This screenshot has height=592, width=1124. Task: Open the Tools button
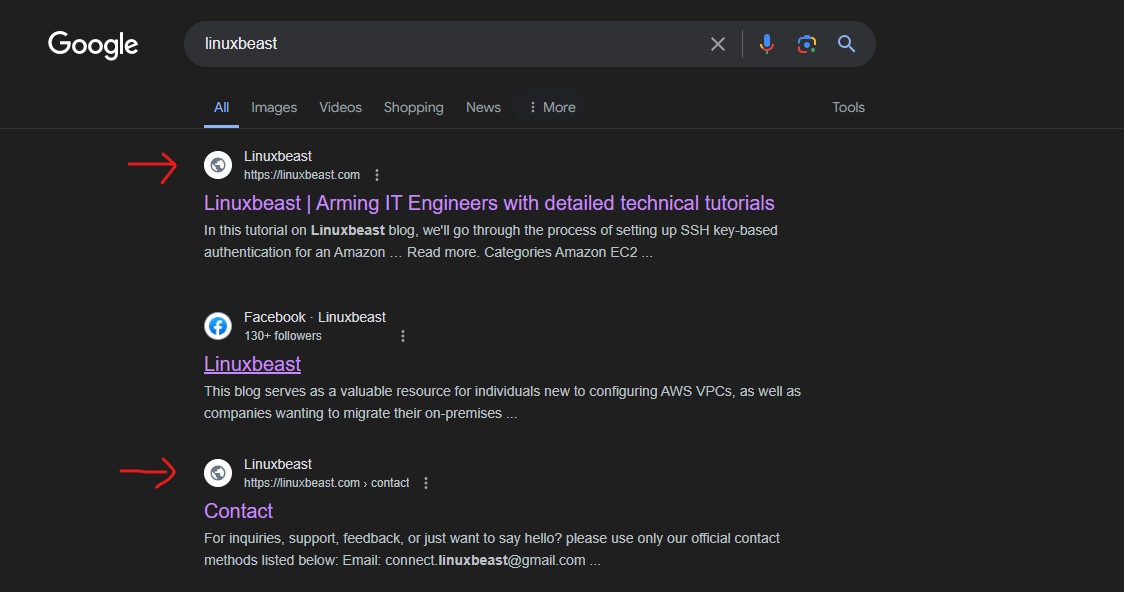click(848, 107)
